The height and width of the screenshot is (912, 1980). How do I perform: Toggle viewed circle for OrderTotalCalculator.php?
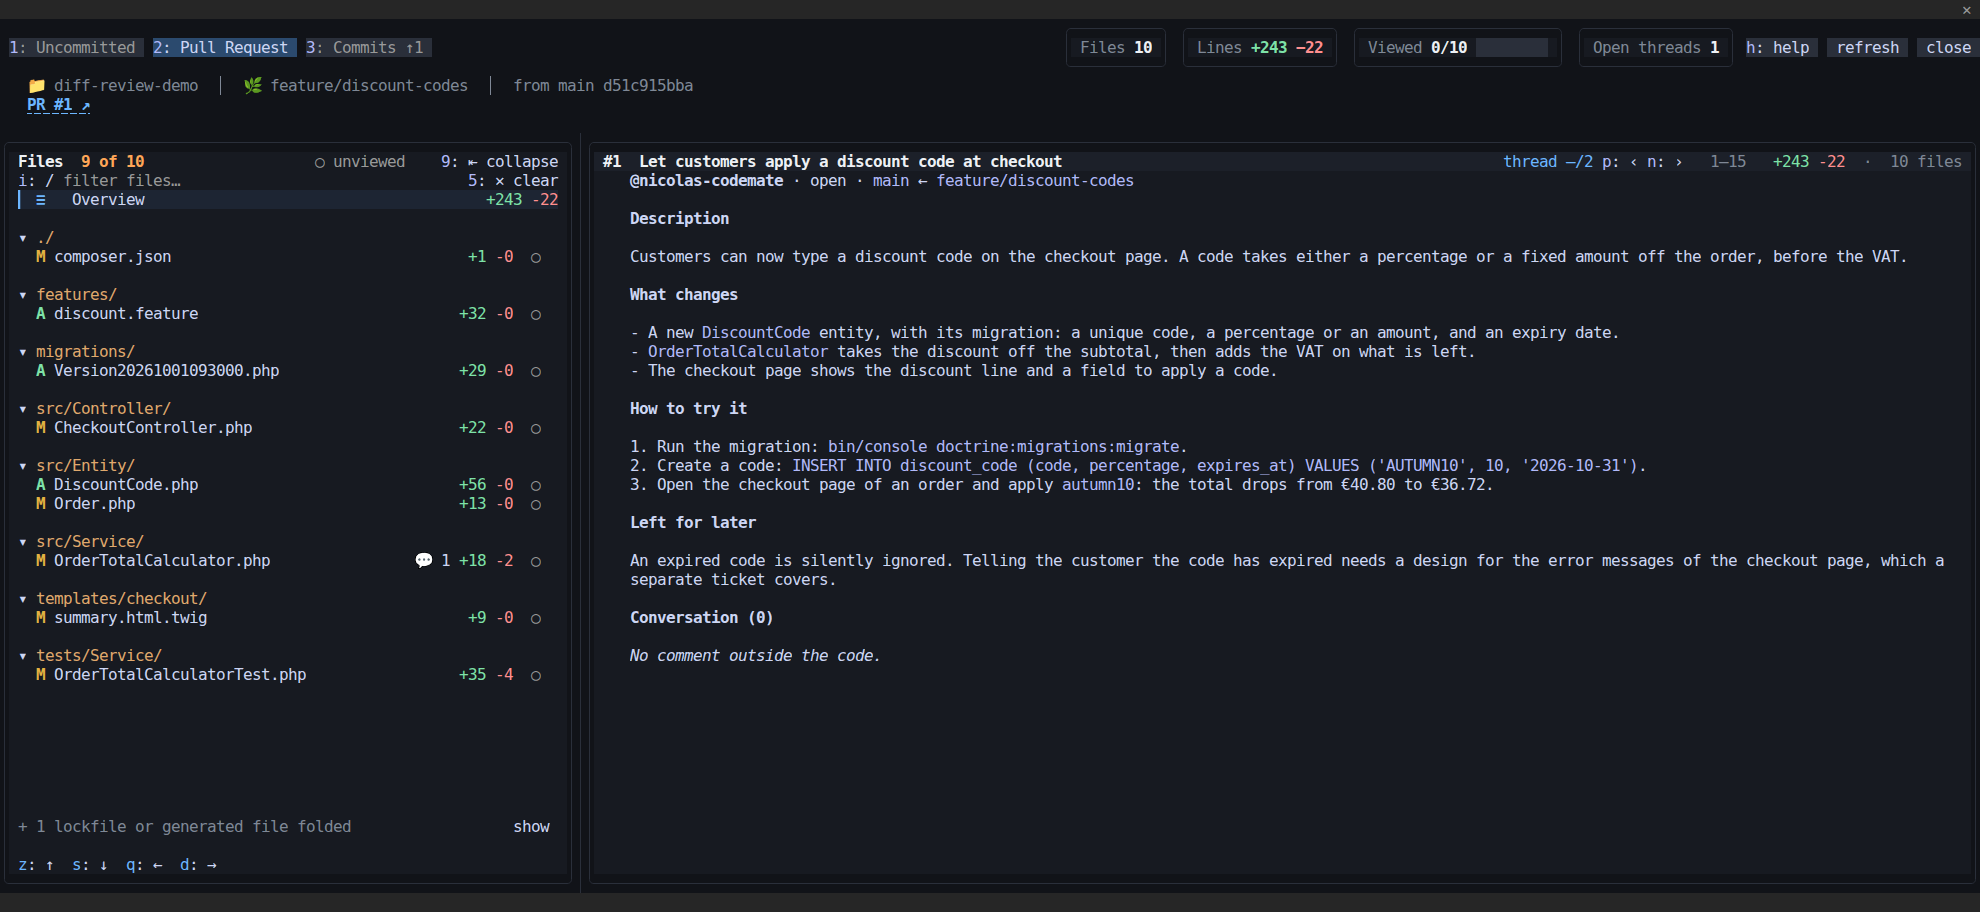click(x=536, y=562)
